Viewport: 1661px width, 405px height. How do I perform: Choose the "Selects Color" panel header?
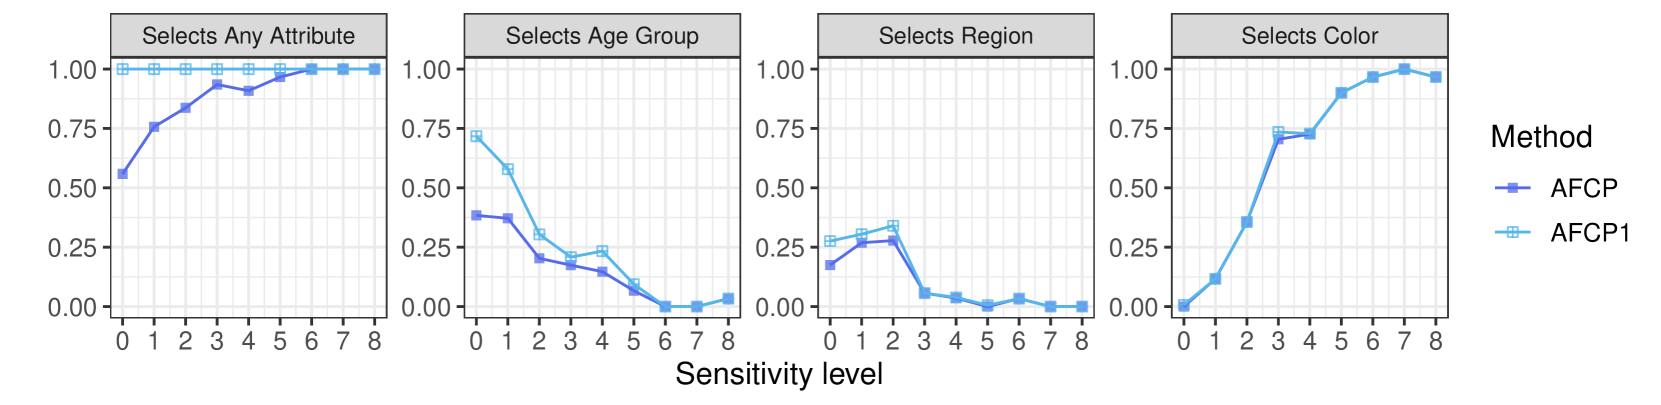(x=1310, y=36)
